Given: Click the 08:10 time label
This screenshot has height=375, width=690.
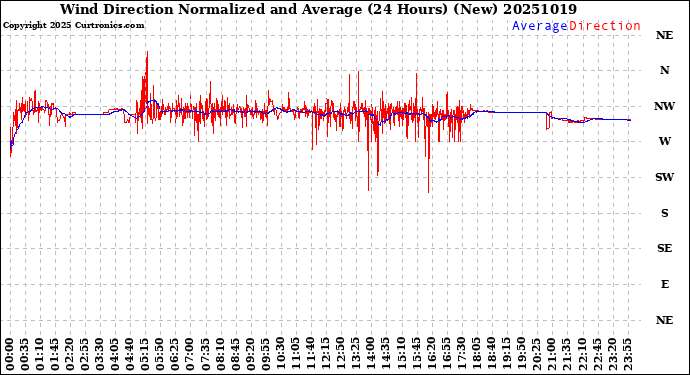Looking at the screenshot, I should pos(220,355).
